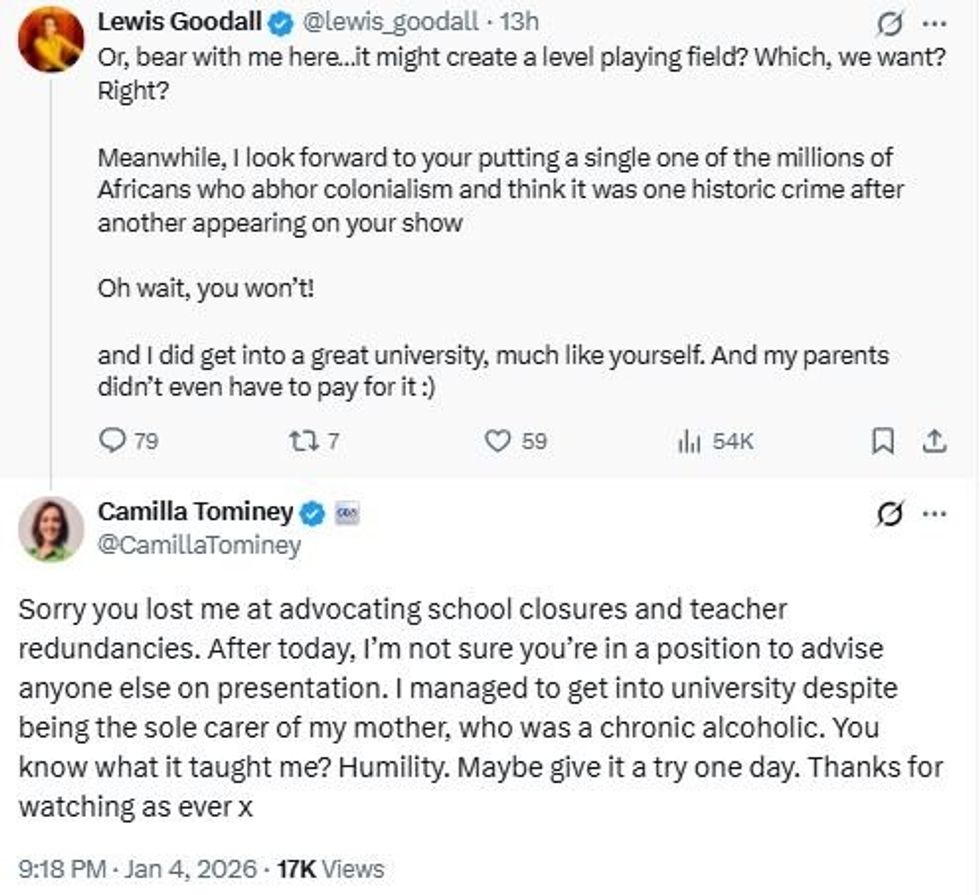This screenshot has width=980, height=895.
Task: Click the 13h timestamp
Action: tap(519, 20)
